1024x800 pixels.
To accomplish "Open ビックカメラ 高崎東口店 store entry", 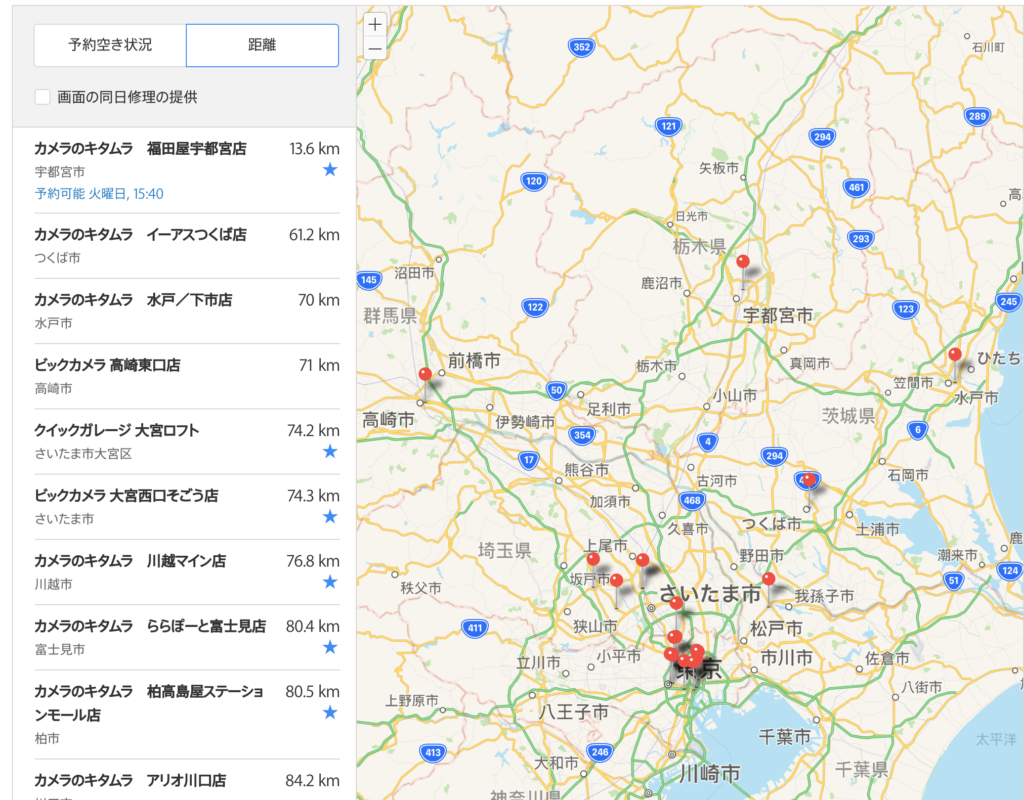I will (187, 377).
